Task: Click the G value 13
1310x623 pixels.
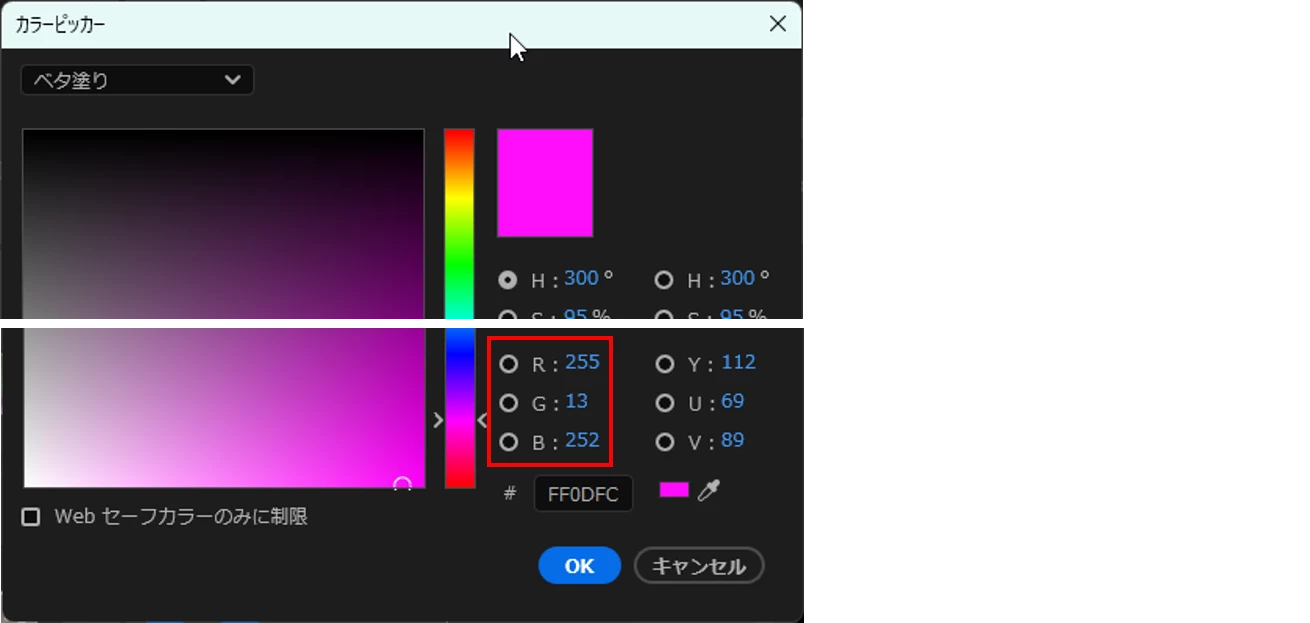Action: pos(576,401)
